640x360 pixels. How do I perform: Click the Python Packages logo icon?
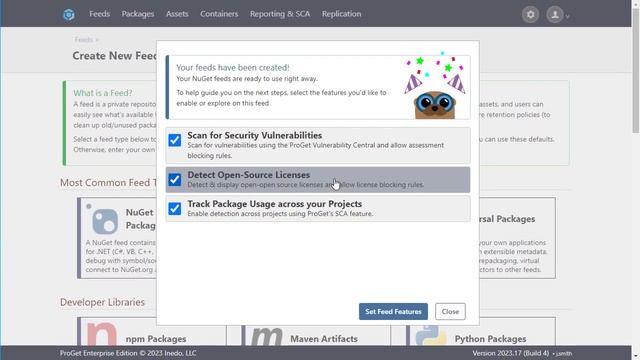(431, 336)
